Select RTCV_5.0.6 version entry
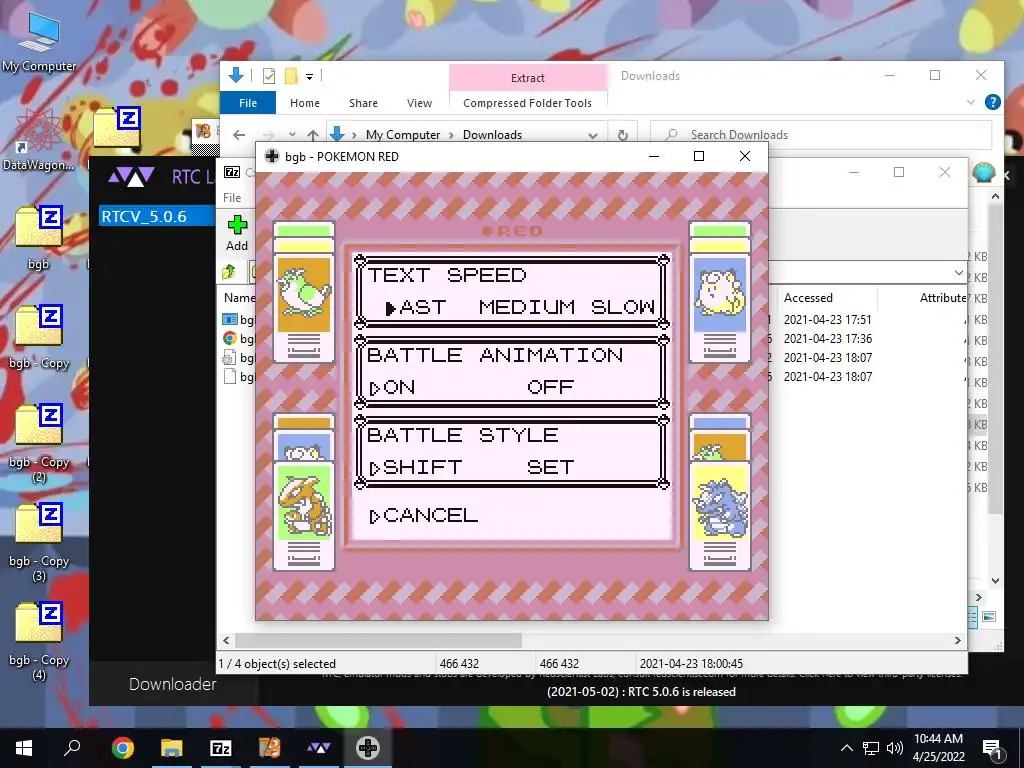This screenshot has width=1024, height=768. coord(157,216)
